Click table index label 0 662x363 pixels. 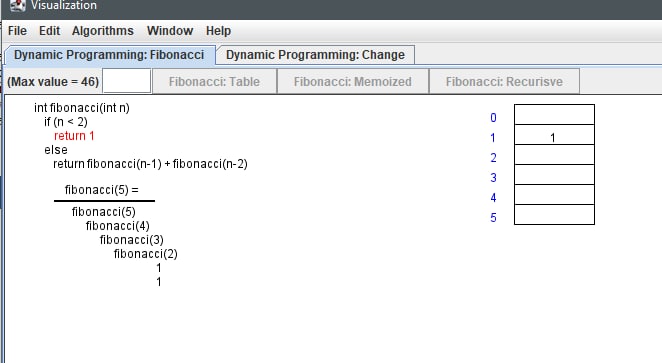[493, 118]
